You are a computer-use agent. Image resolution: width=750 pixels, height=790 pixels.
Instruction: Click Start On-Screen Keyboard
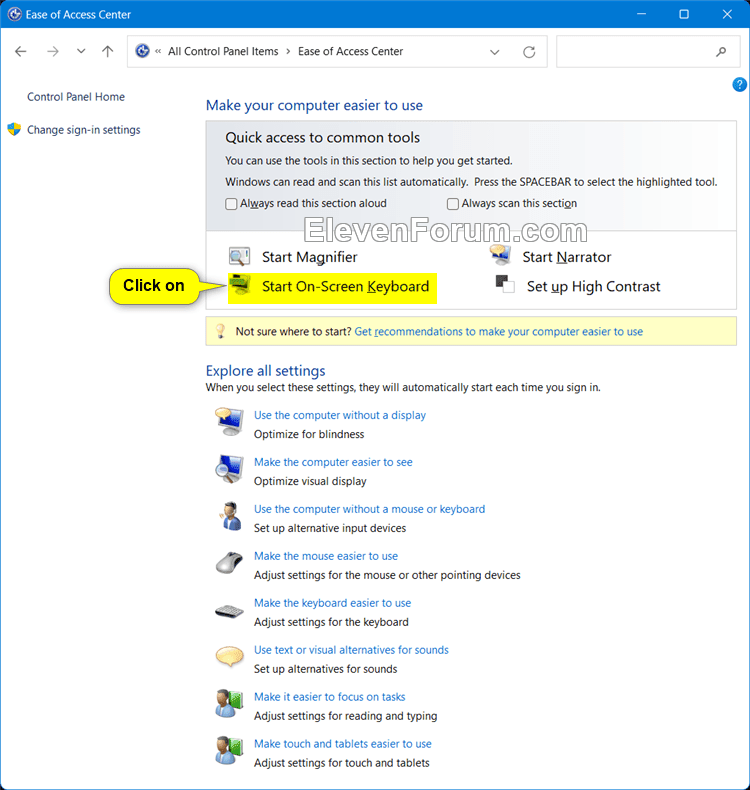click(x=346, y=286)
